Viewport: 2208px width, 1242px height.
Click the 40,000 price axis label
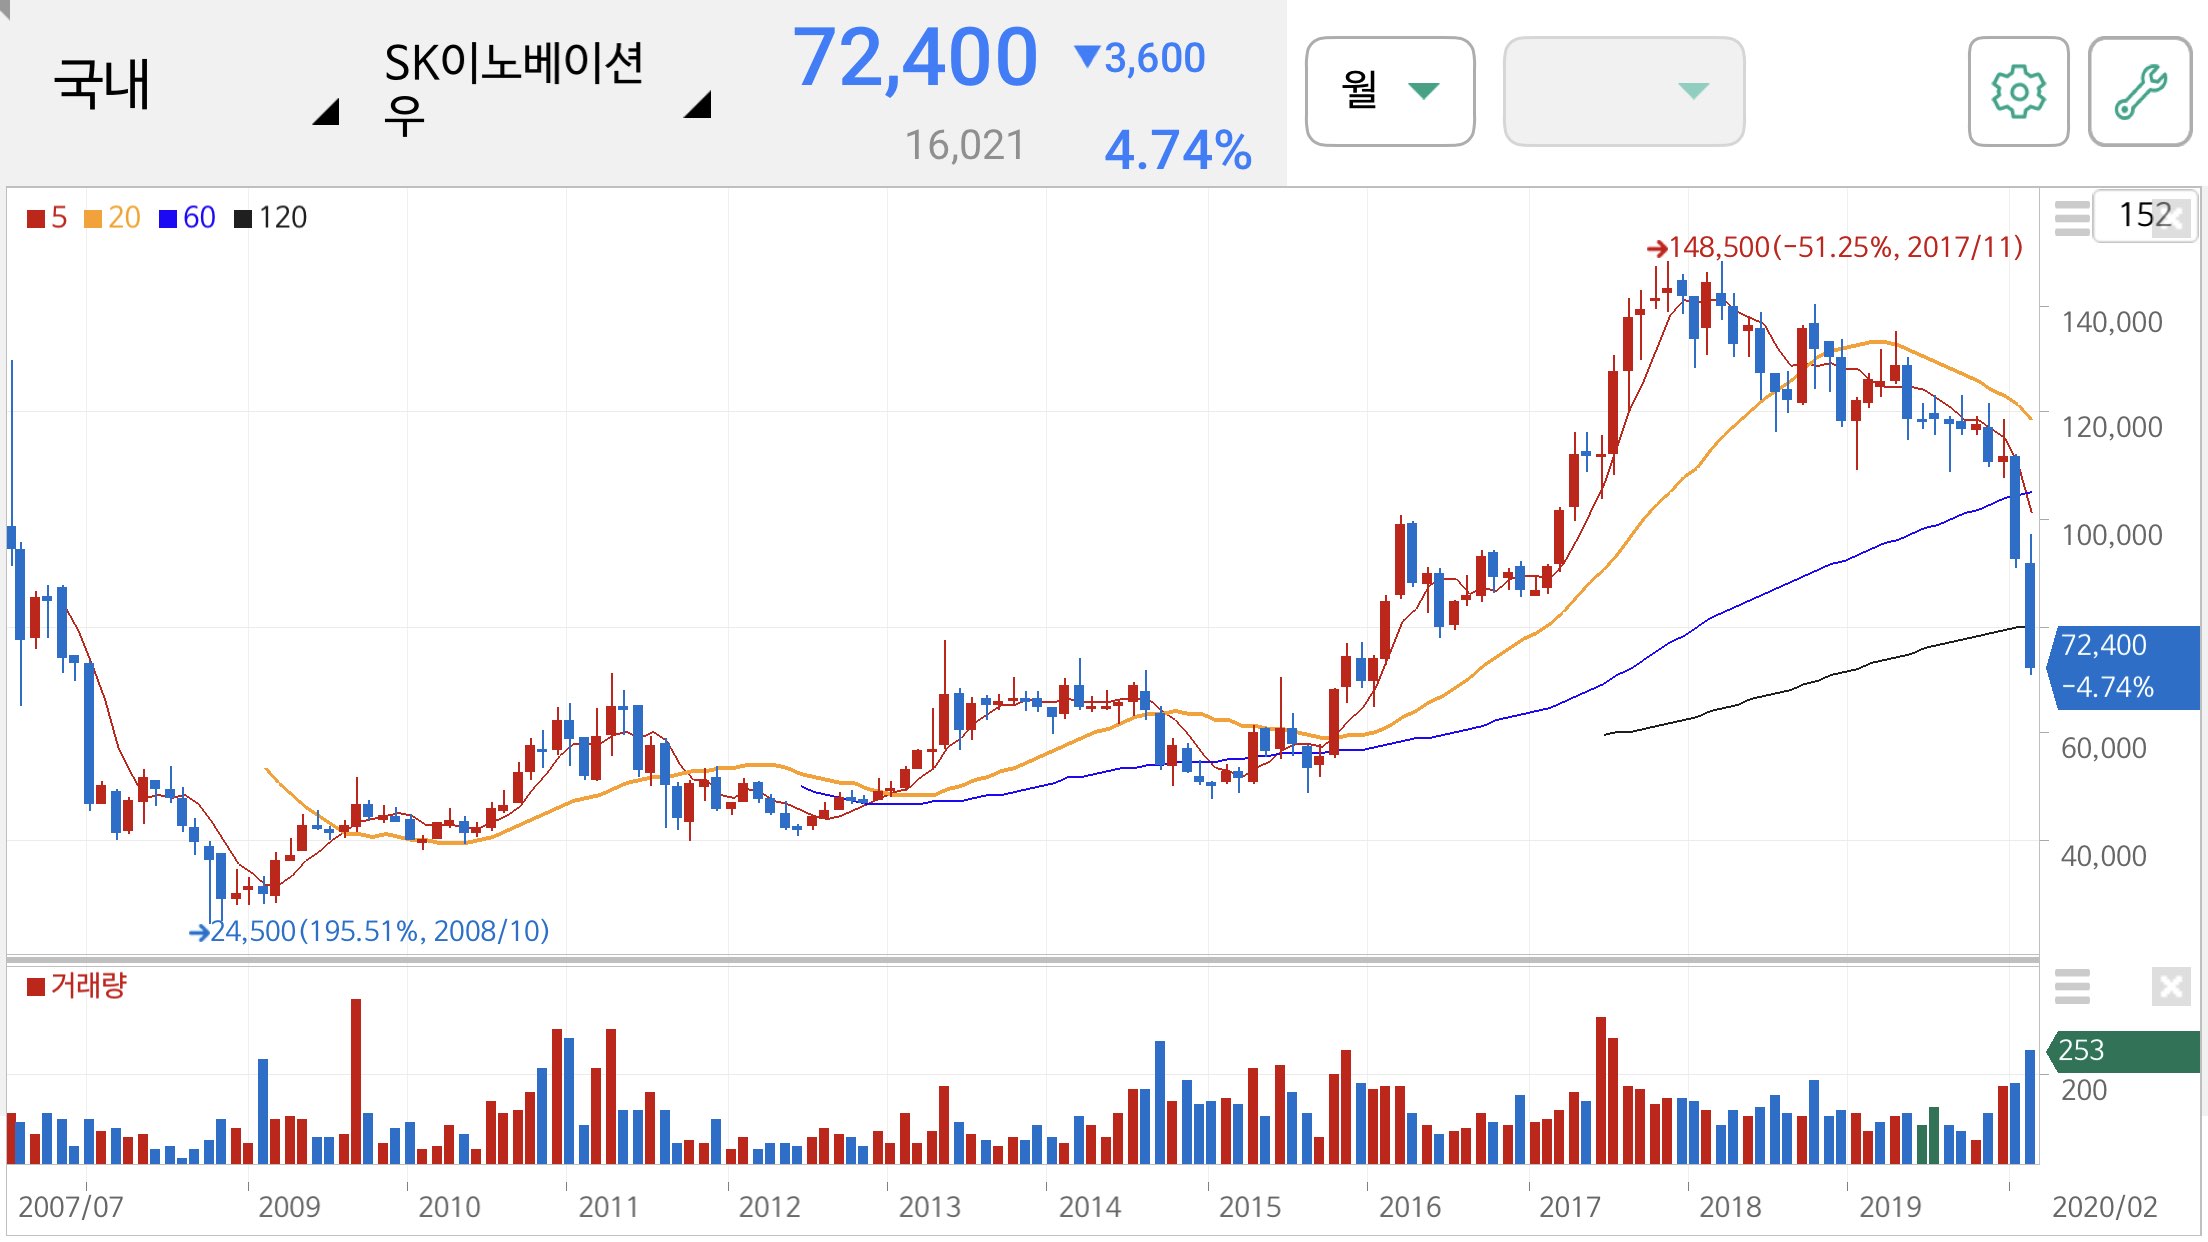[x=2103, y=856]
